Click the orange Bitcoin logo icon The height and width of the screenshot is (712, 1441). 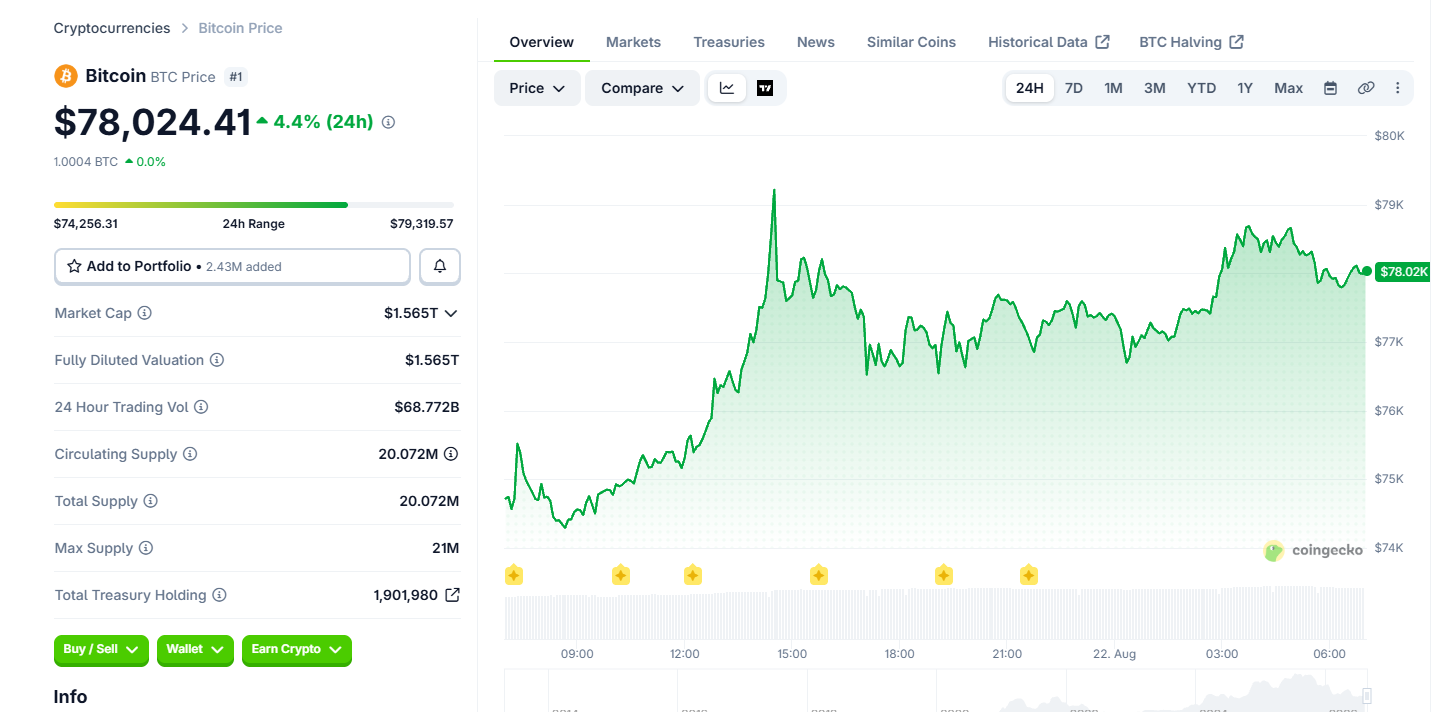coord(66,76)
